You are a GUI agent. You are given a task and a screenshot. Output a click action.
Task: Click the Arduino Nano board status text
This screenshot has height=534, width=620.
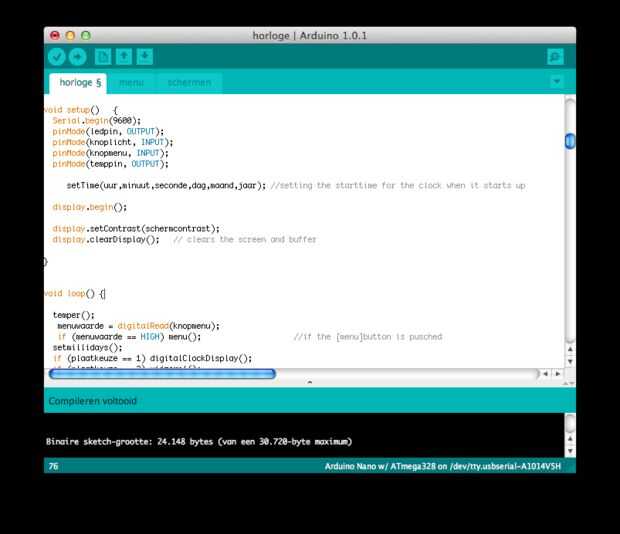[443, 466]
